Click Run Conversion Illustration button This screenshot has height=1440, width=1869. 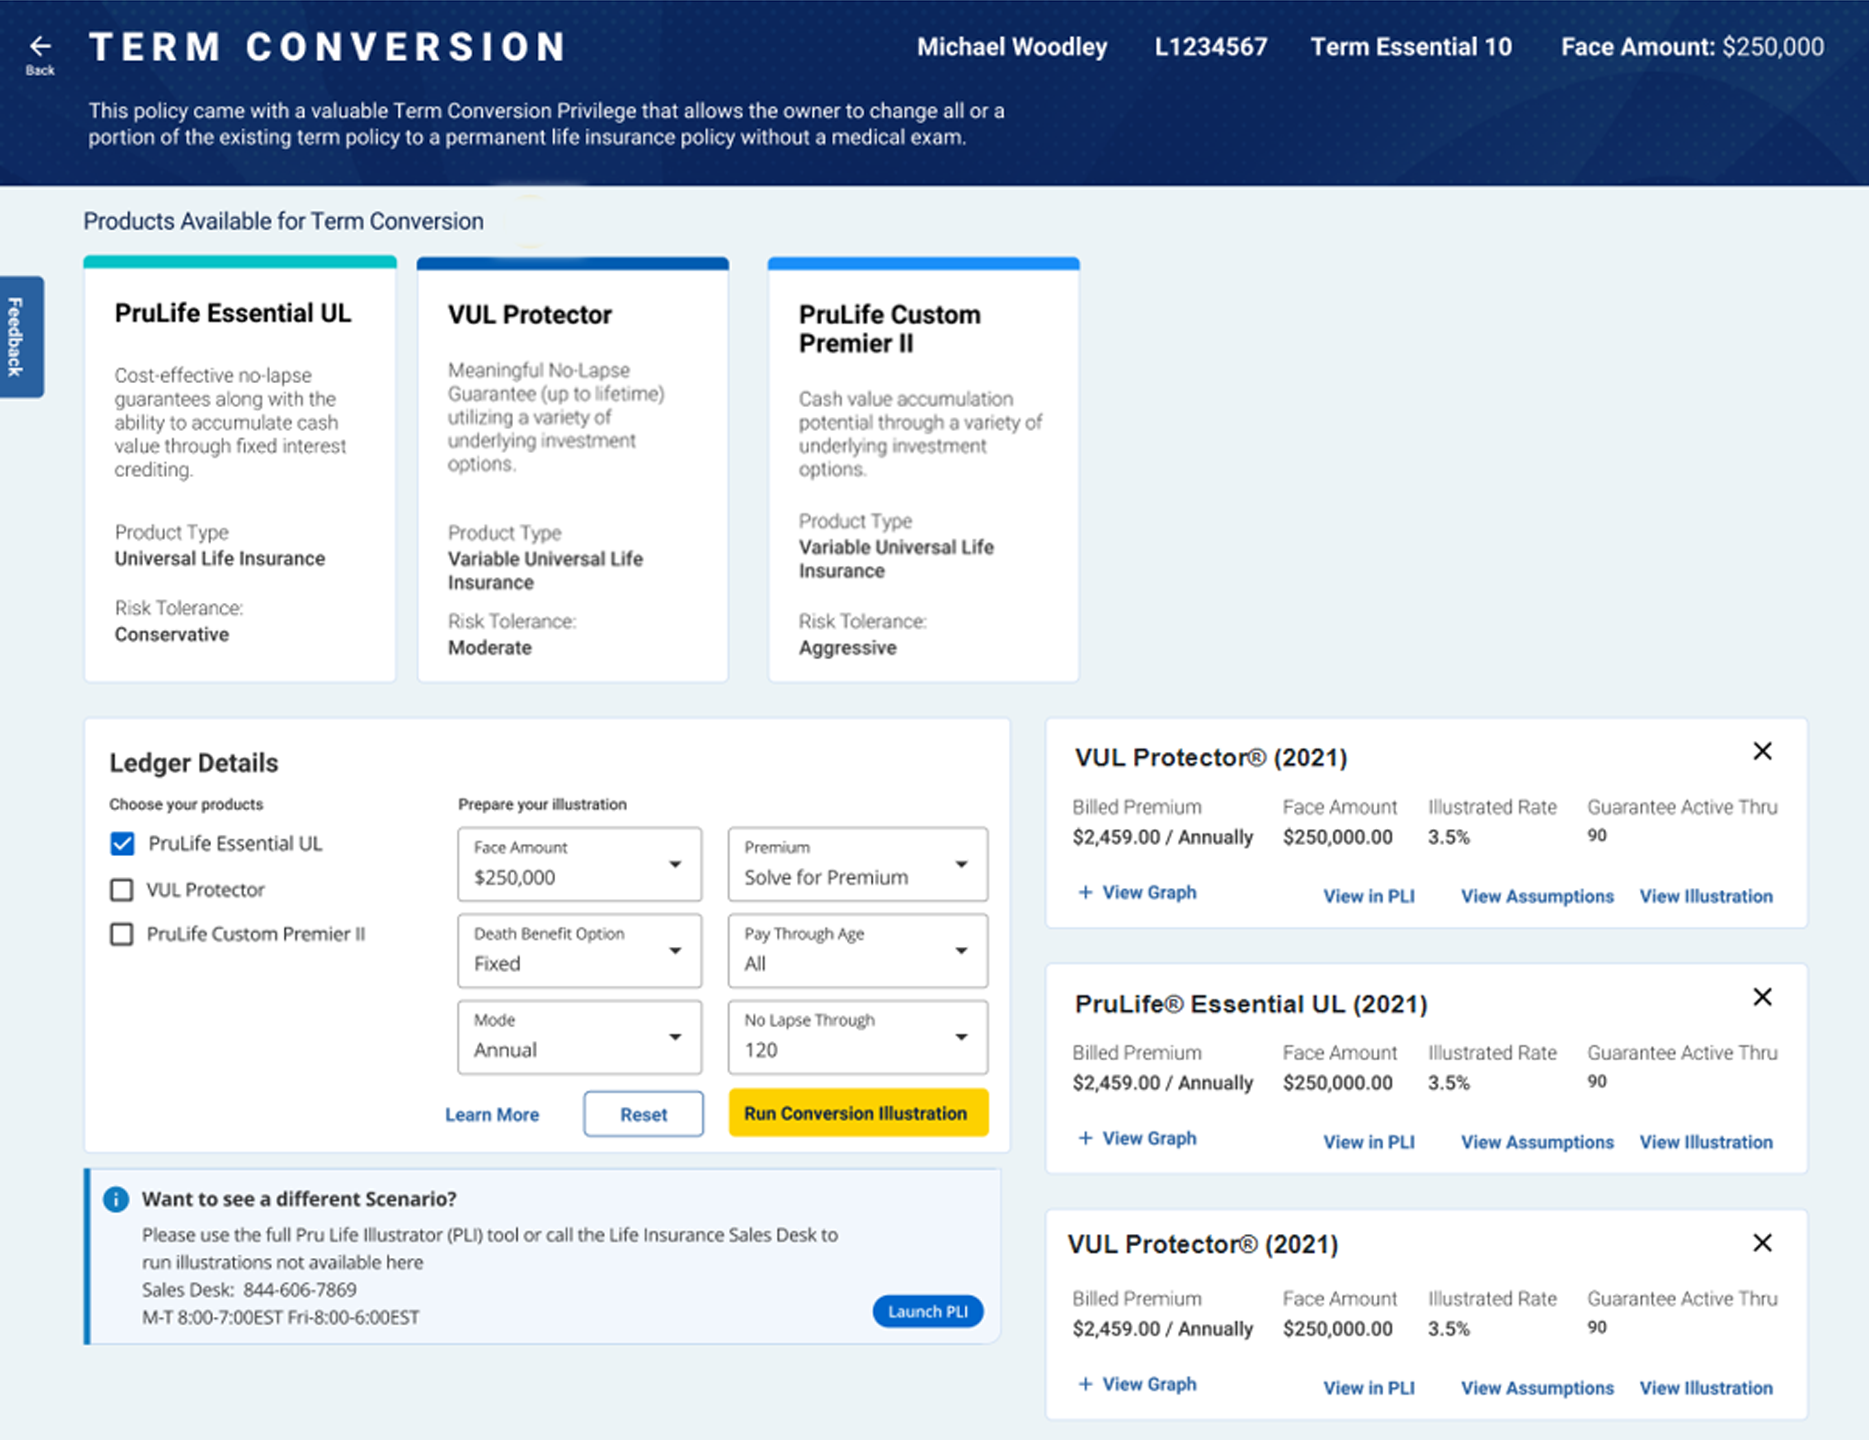(x=857, y=1113)
